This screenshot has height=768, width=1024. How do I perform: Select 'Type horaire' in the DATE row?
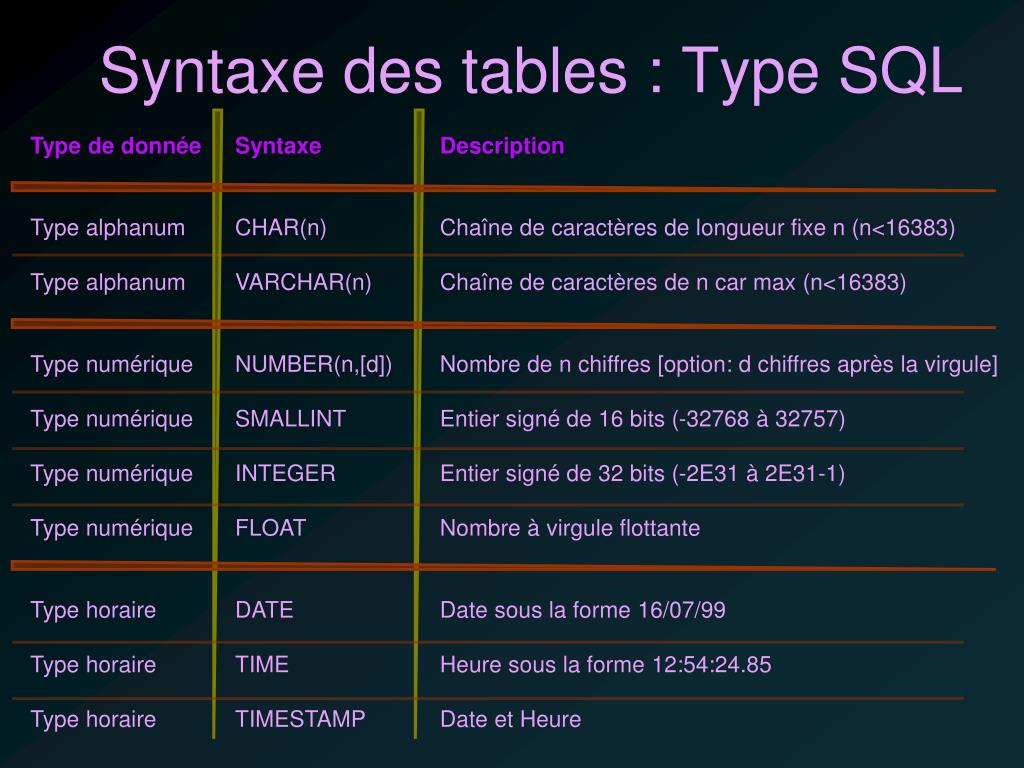click(x=93, y=611)
